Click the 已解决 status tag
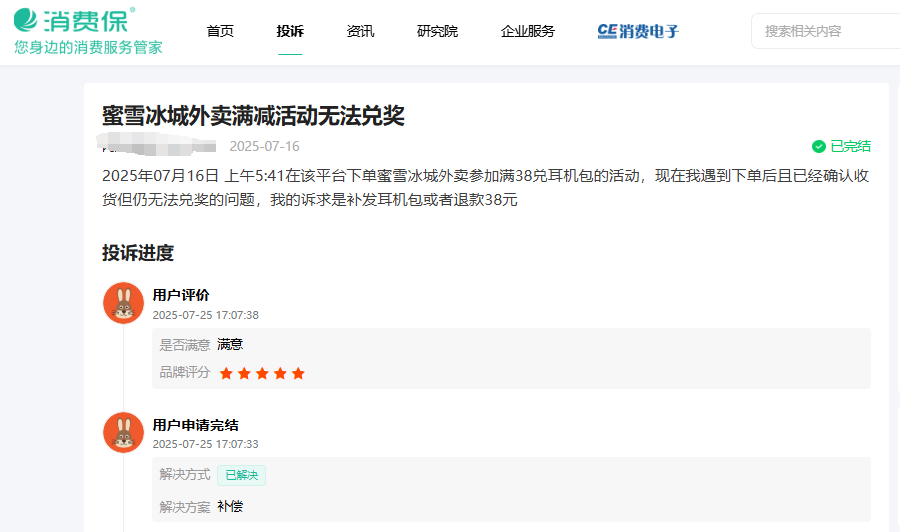The width and height of the screenshot is (900, 532). tap(241, 475)
